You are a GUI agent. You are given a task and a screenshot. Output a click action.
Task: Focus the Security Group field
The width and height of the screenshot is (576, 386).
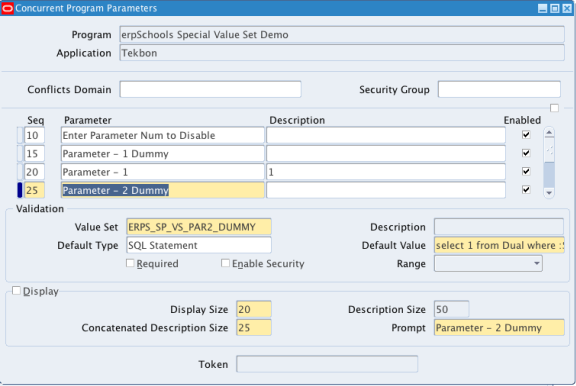pos(499,89)
